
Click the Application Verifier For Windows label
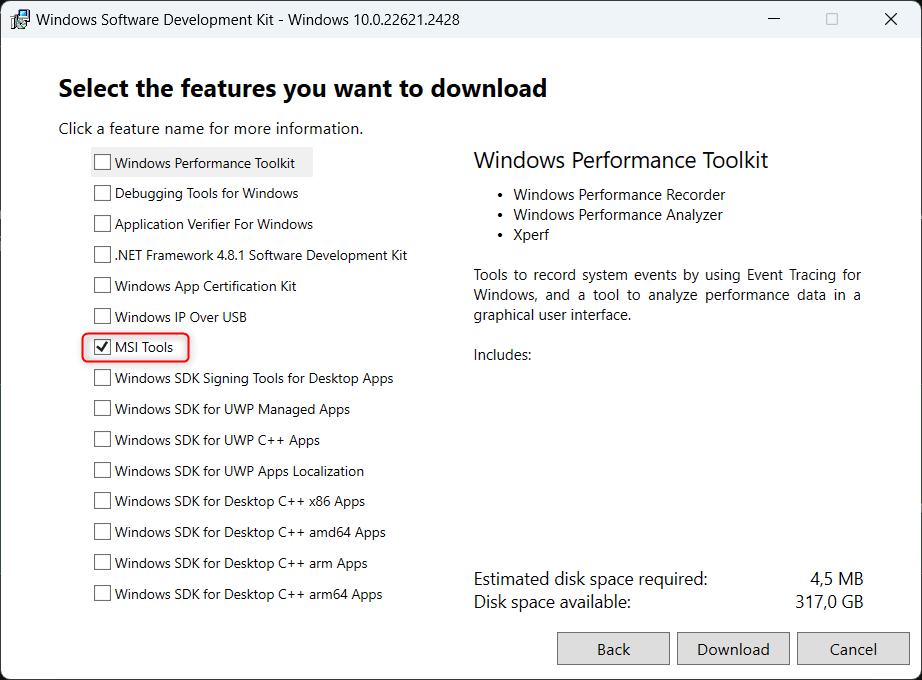pyautogui.click(x=214, y=224)
